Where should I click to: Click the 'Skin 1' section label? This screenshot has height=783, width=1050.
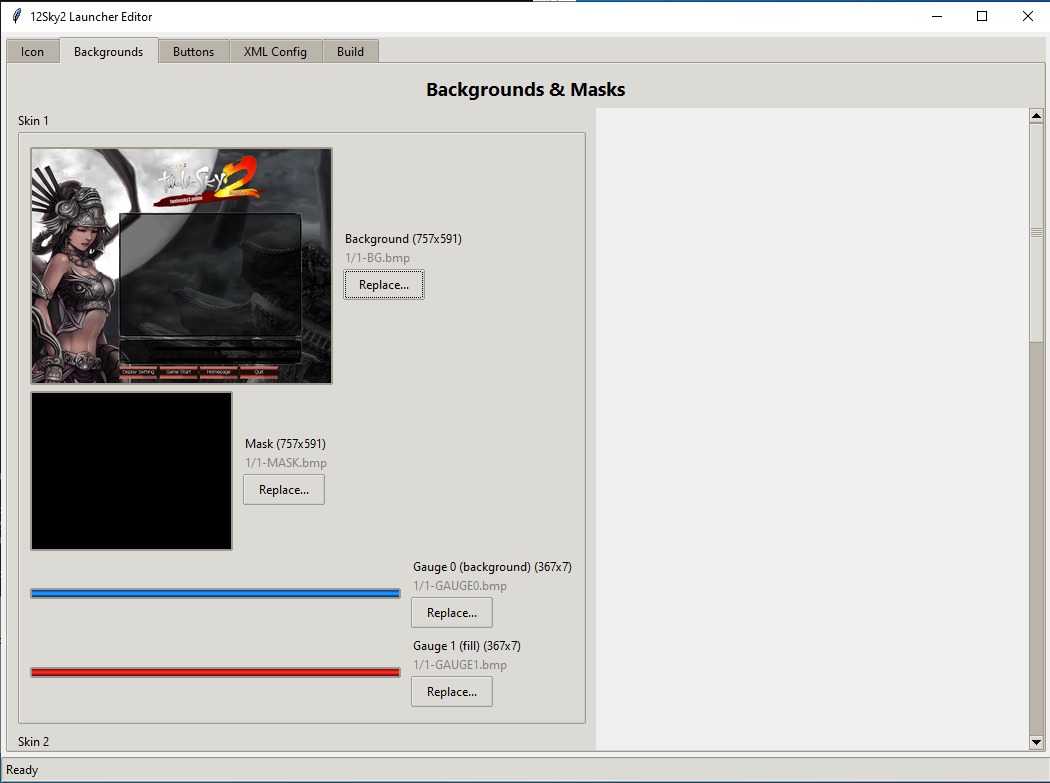click(33, 121)
